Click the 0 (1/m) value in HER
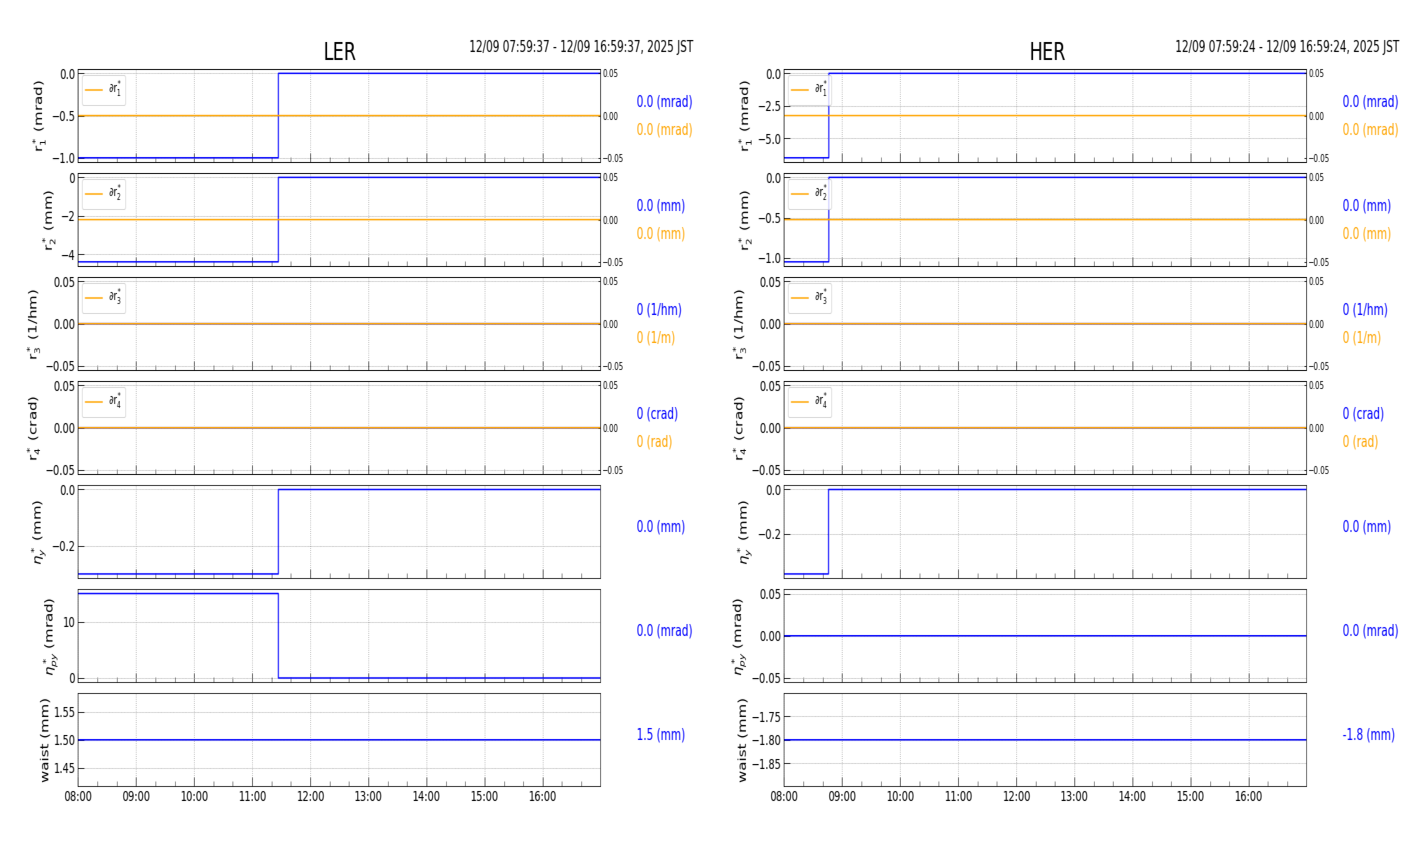Image resolution: width=1412 pixels, height=864 pixels. click(x=1362, y=338)
